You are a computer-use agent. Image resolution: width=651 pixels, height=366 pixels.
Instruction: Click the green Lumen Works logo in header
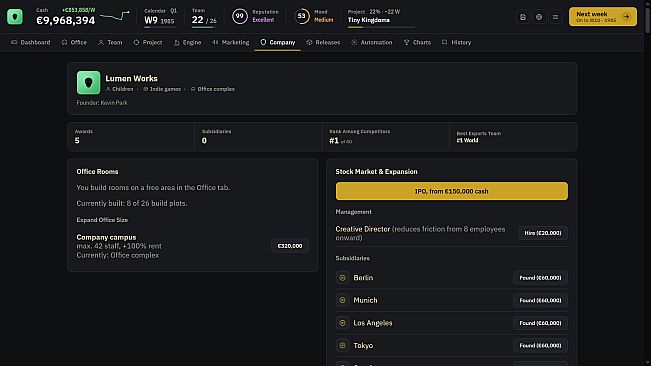point(15,17)
